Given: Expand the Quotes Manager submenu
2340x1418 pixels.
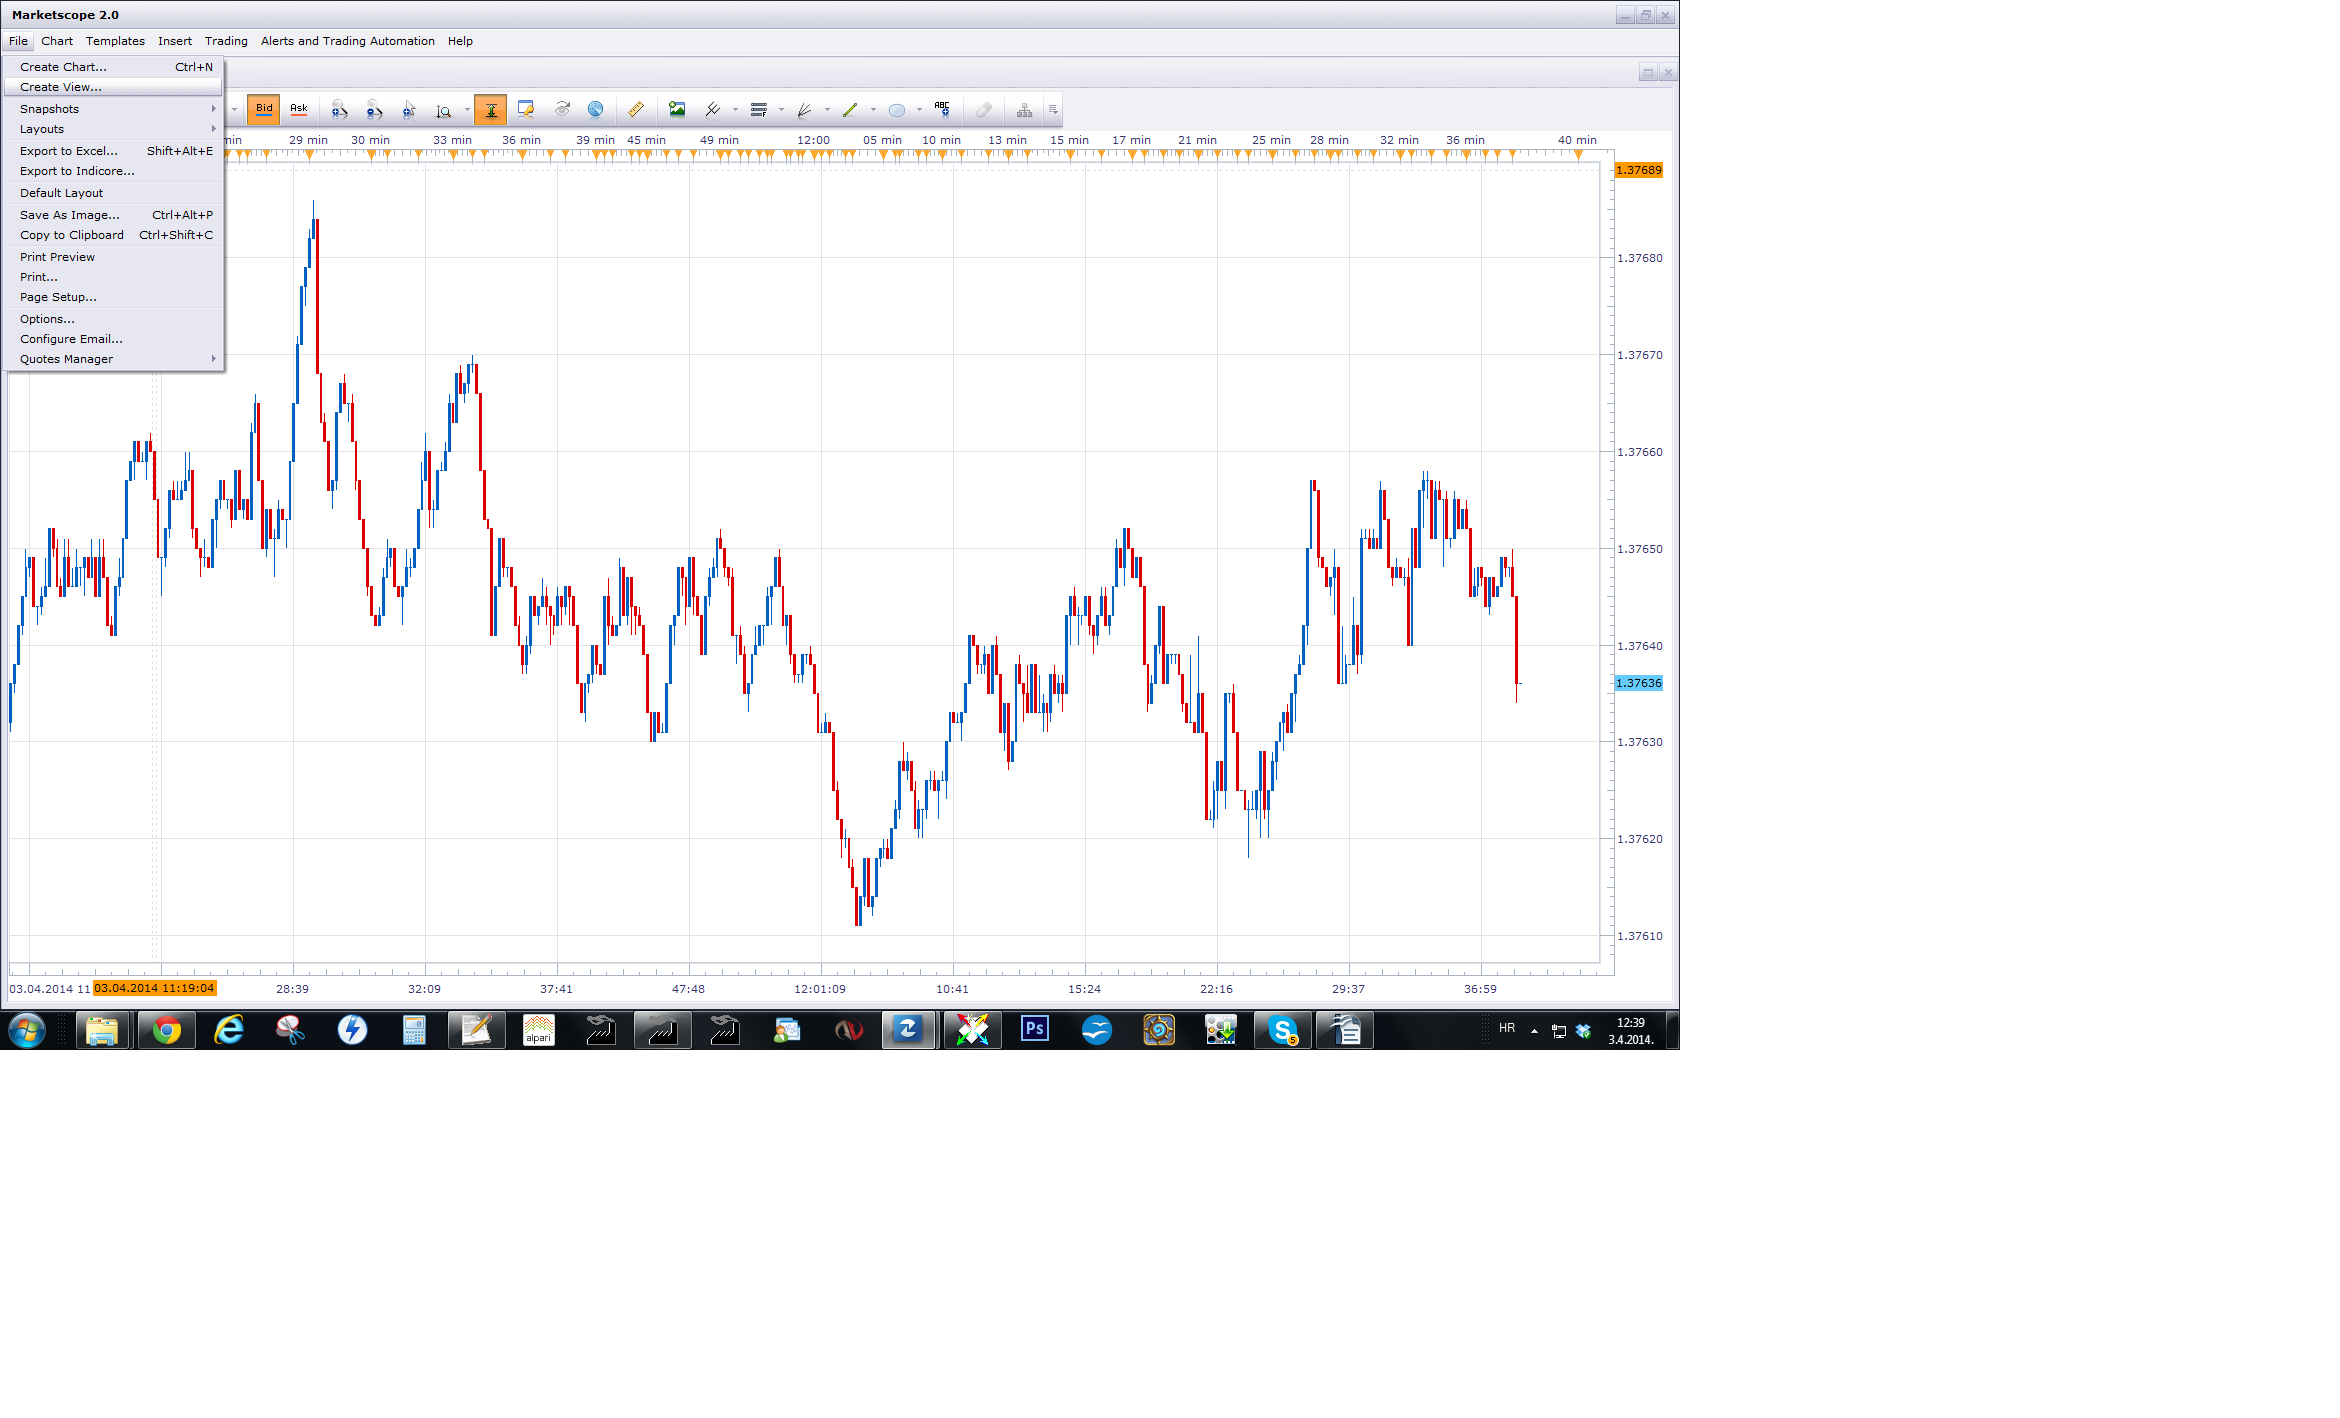Looking at the screenshot, I should [114, 359].
